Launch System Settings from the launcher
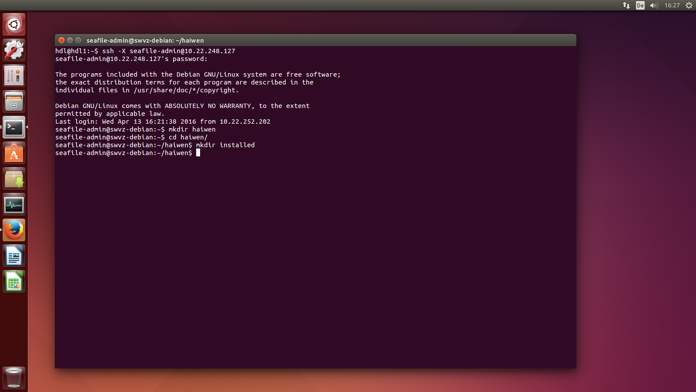696x392 pixels. pyautogui.click(x=14, y=50)
